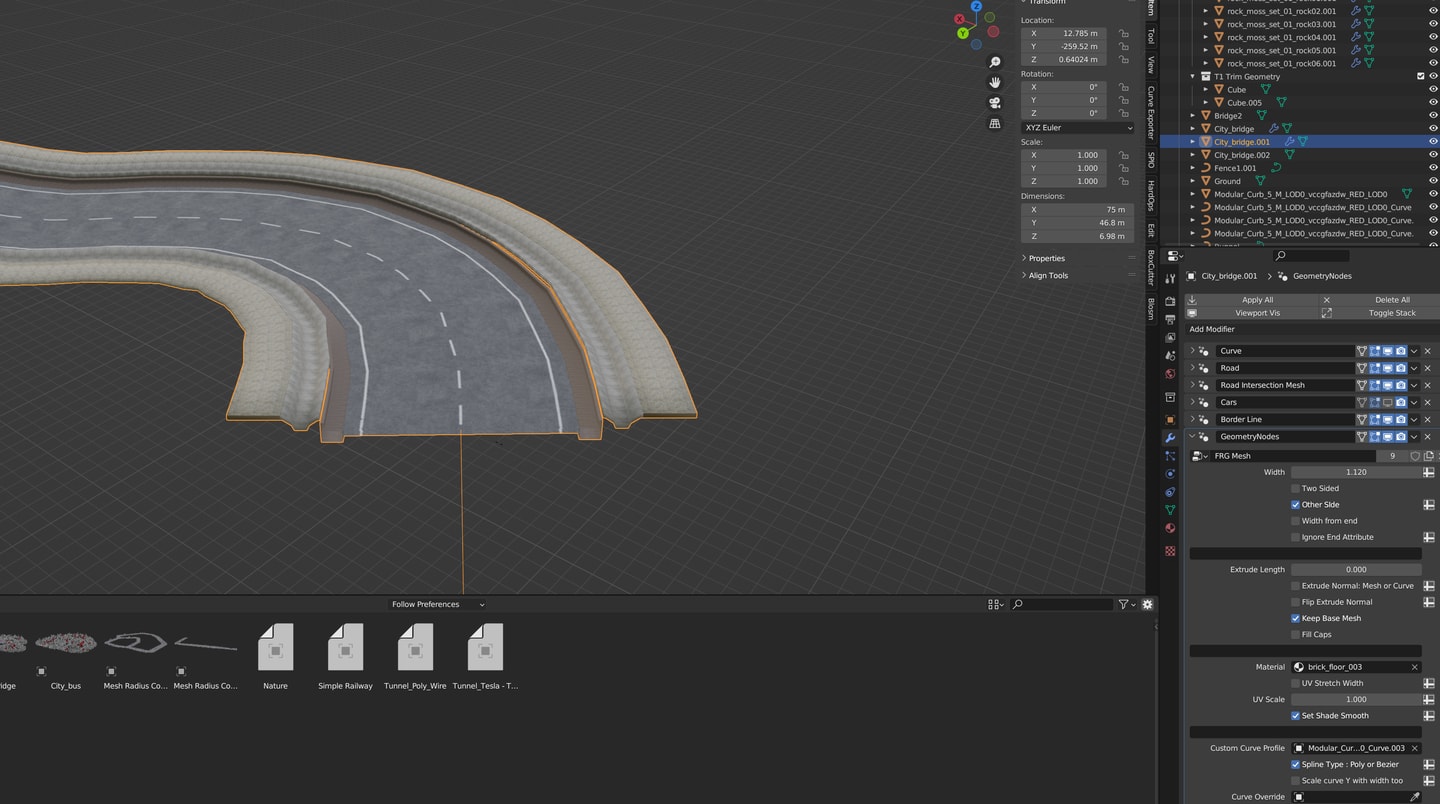Expand the Curve modifier panel

pos(1192,351)
